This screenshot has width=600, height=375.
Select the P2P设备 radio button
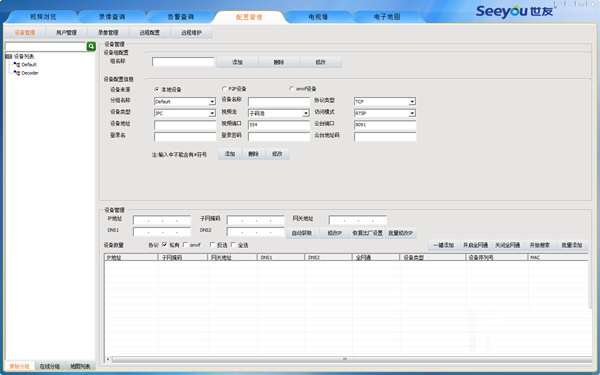(225, 89)
